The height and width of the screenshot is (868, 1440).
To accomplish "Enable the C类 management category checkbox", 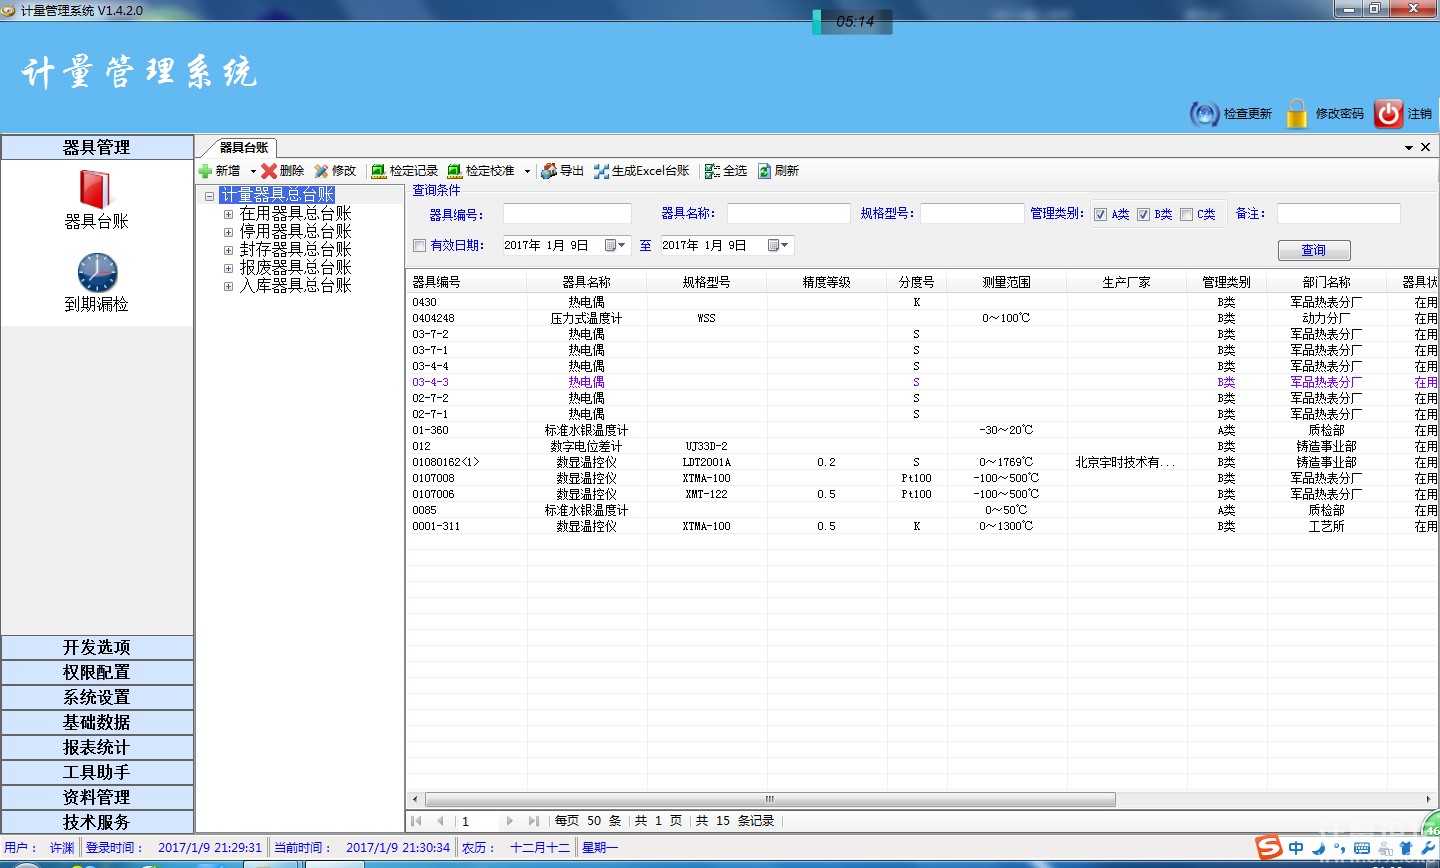I will 1186,214.
